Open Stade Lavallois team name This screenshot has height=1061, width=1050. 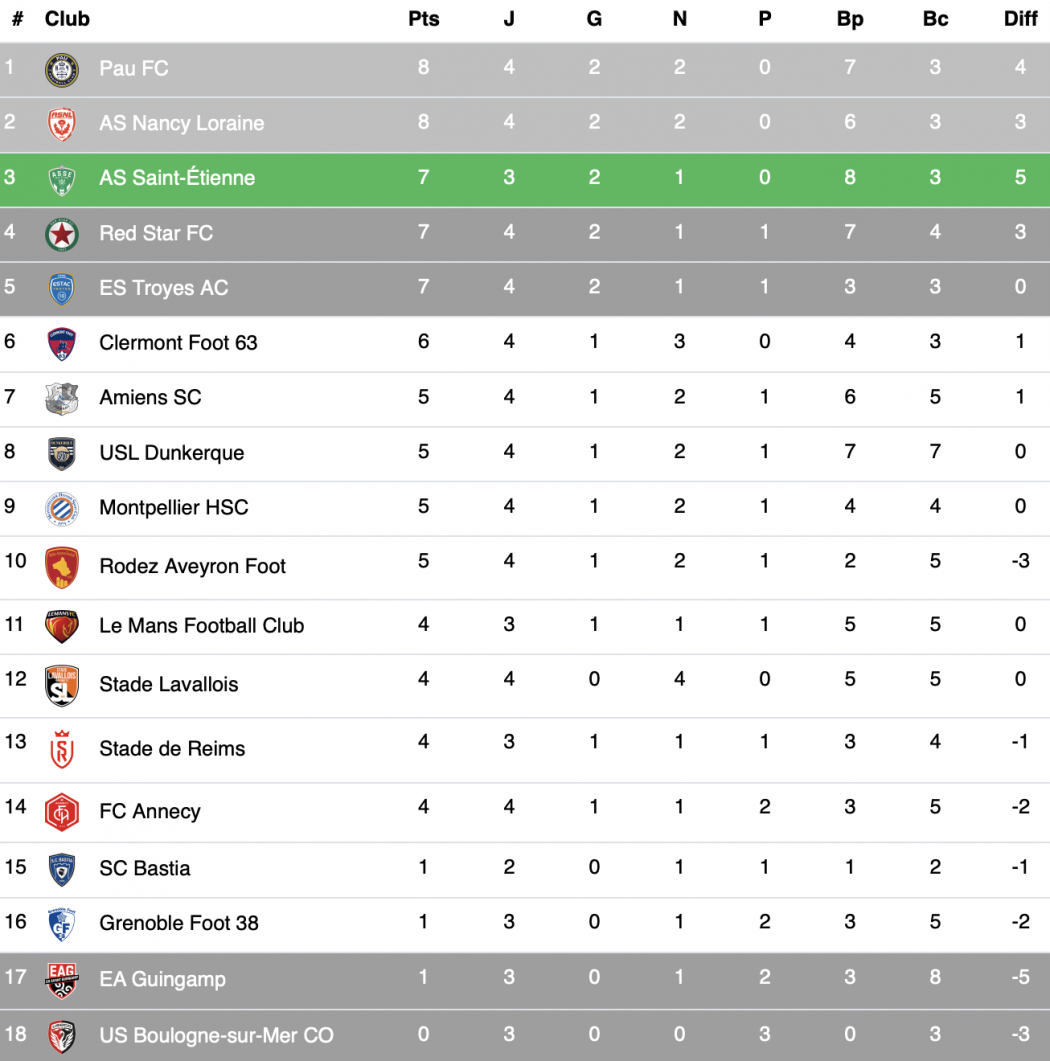pos(168,685)
